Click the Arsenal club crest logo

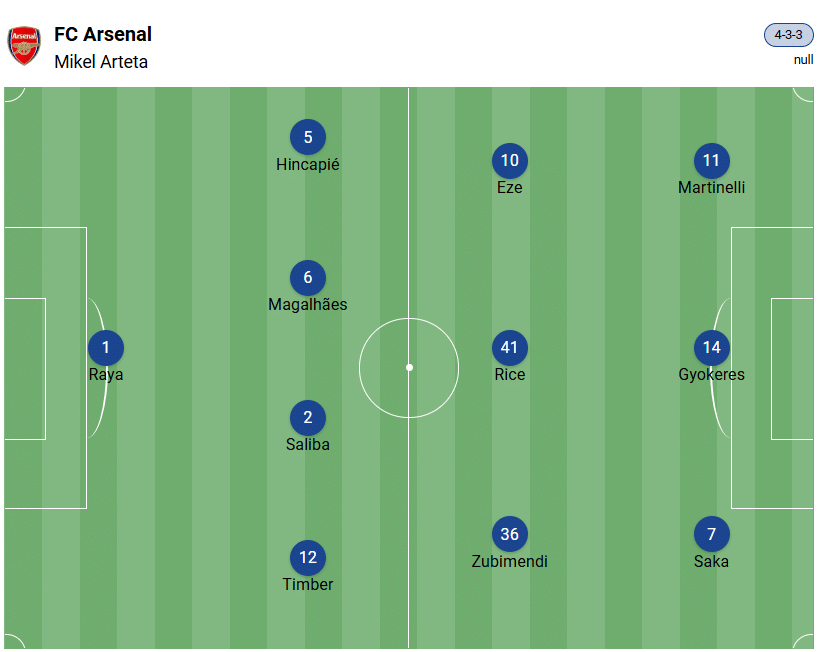click(x=24, y=46)
